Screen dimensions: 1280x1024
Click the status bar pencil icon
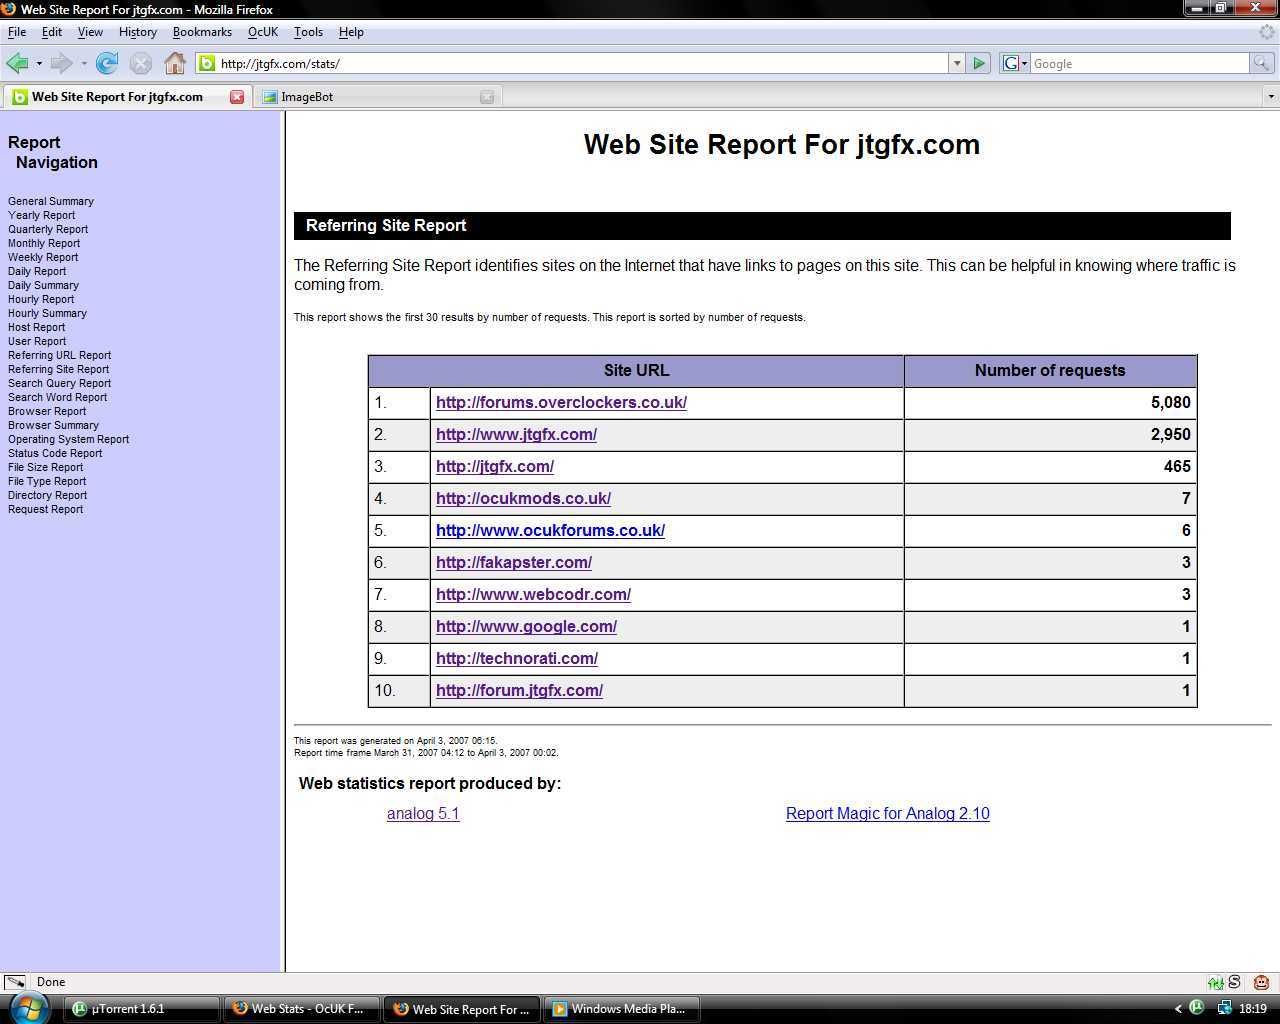pyautogui.click(x=14, y=982)
